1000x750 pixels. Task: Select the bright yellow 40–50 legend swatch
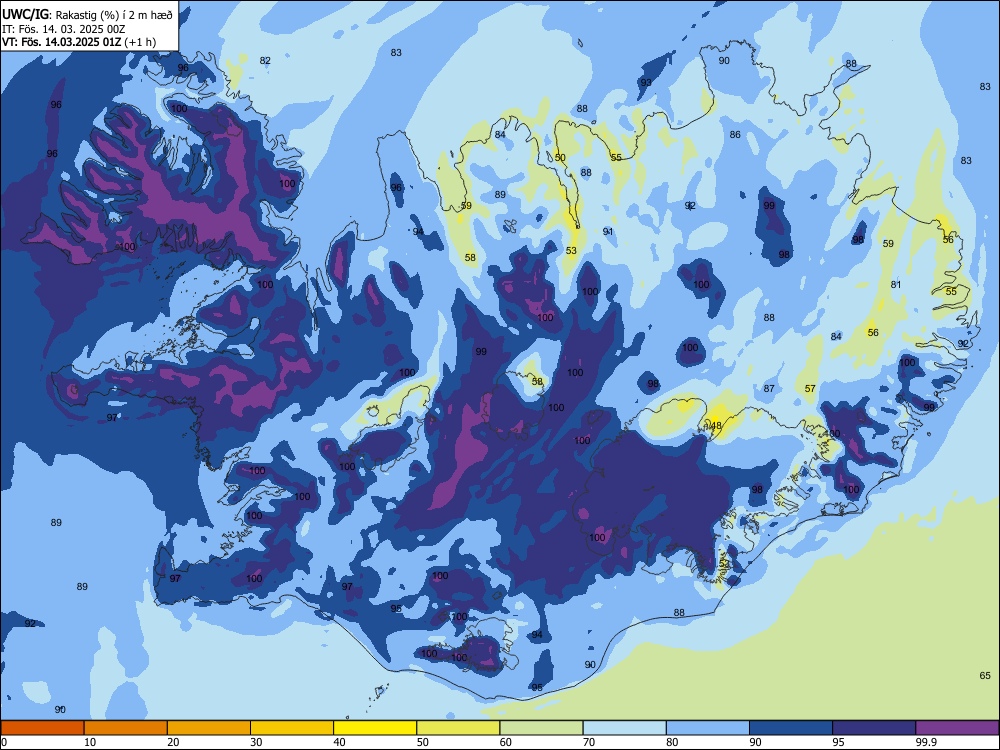click(375, 728)
